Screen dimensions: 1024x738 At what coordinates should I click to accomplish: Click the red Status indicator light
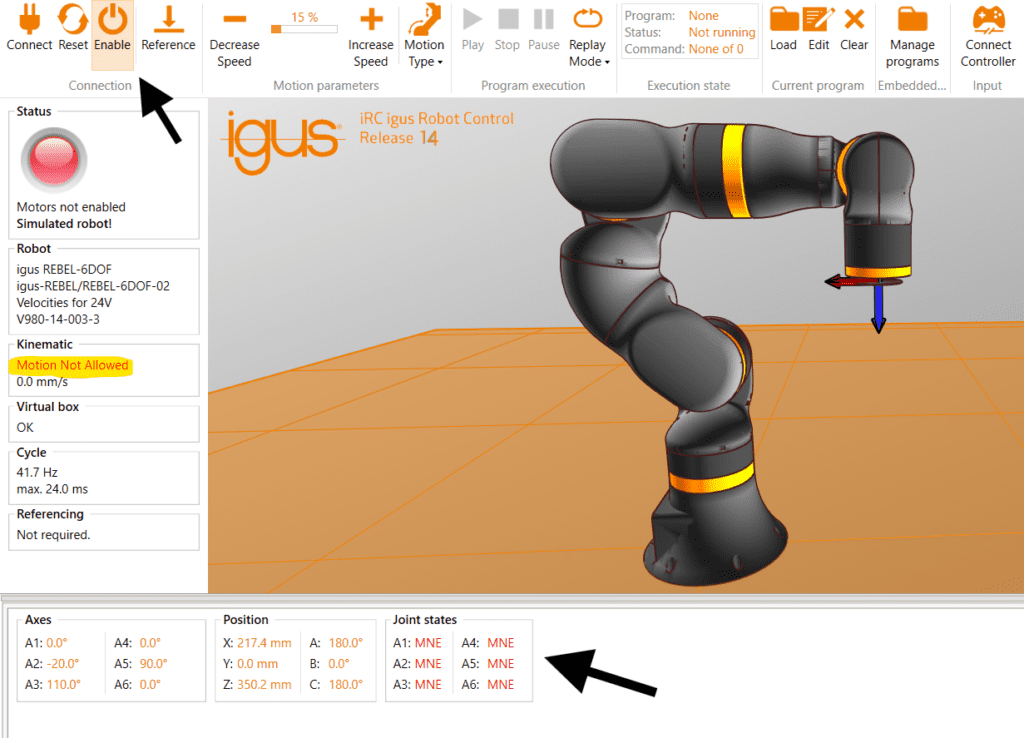coord(54,159)
